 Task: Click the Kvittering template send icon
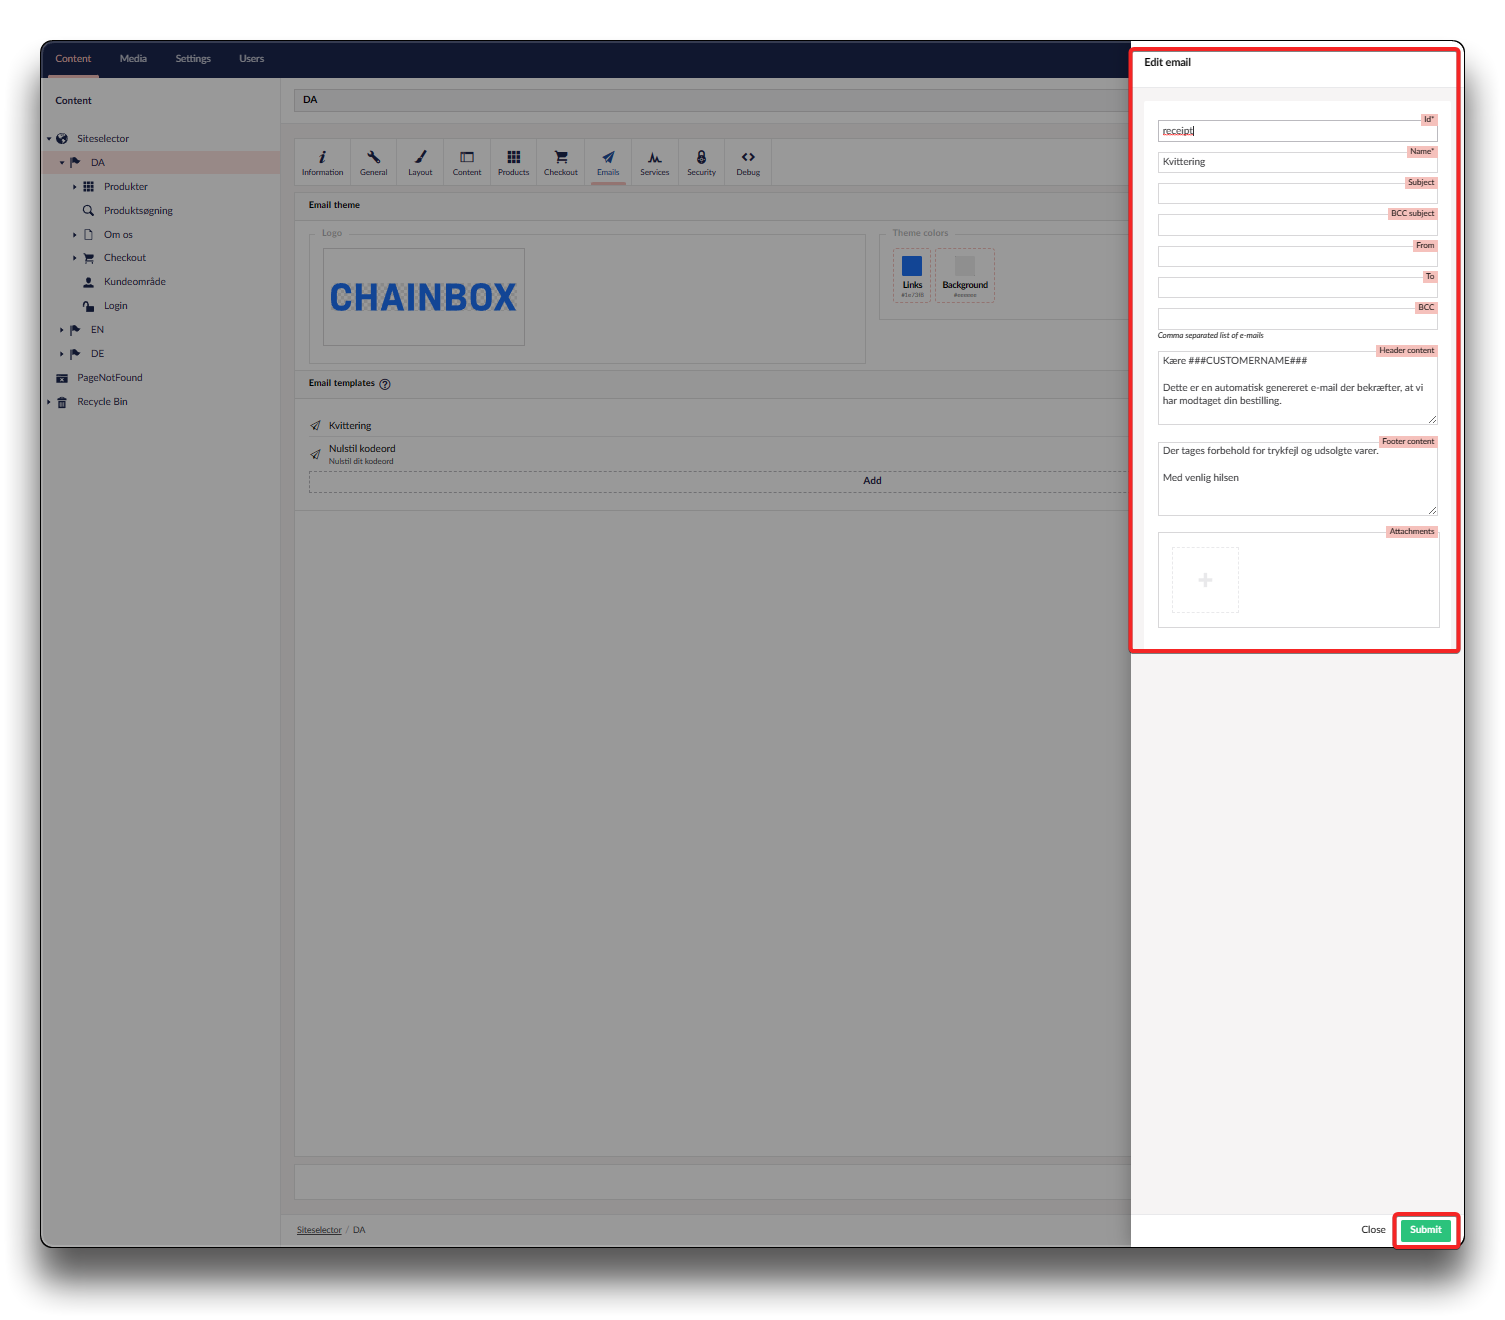pyautogui.click(x=316, y=426)
